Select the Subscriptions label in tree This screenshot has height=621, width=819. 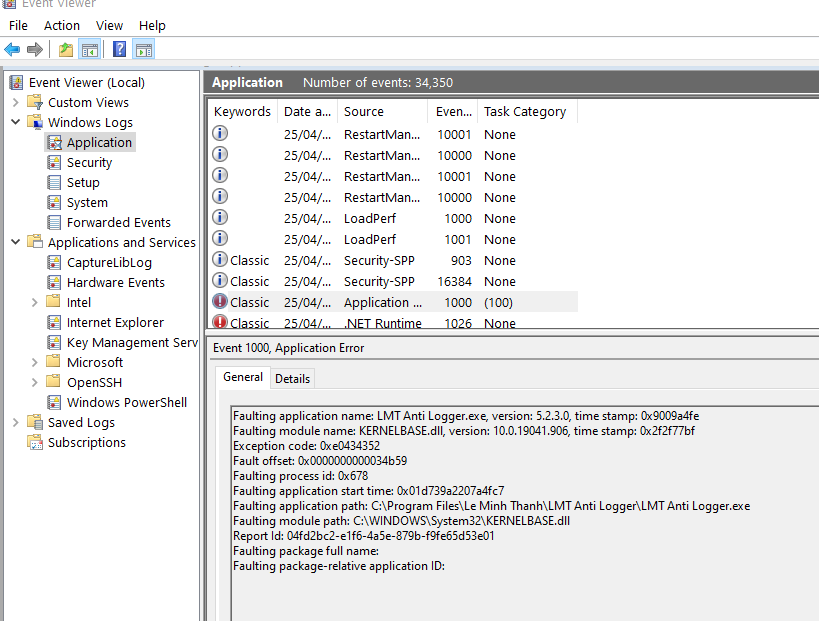tap(87, 442)
